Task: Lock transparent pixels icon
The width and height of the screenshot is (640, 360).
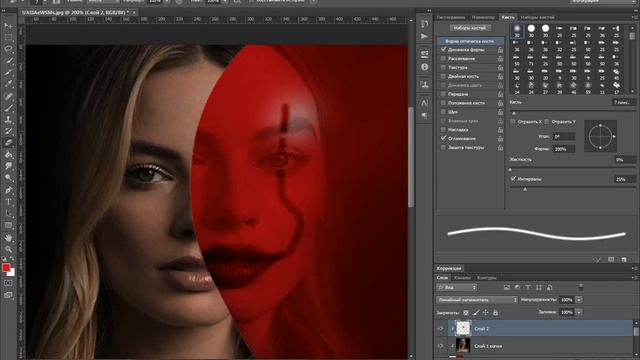Action: [x=466, y=313]
